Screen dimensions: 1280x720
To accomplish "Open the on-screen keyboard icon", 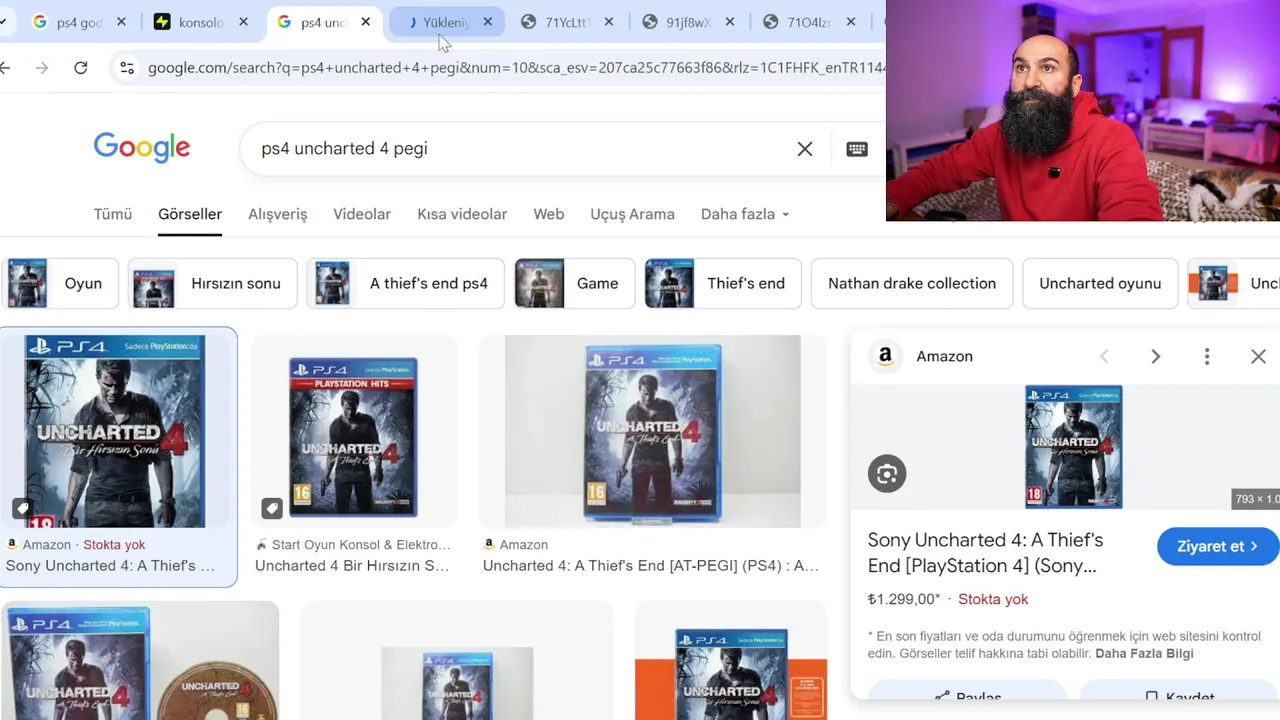I will click(857, 149).
